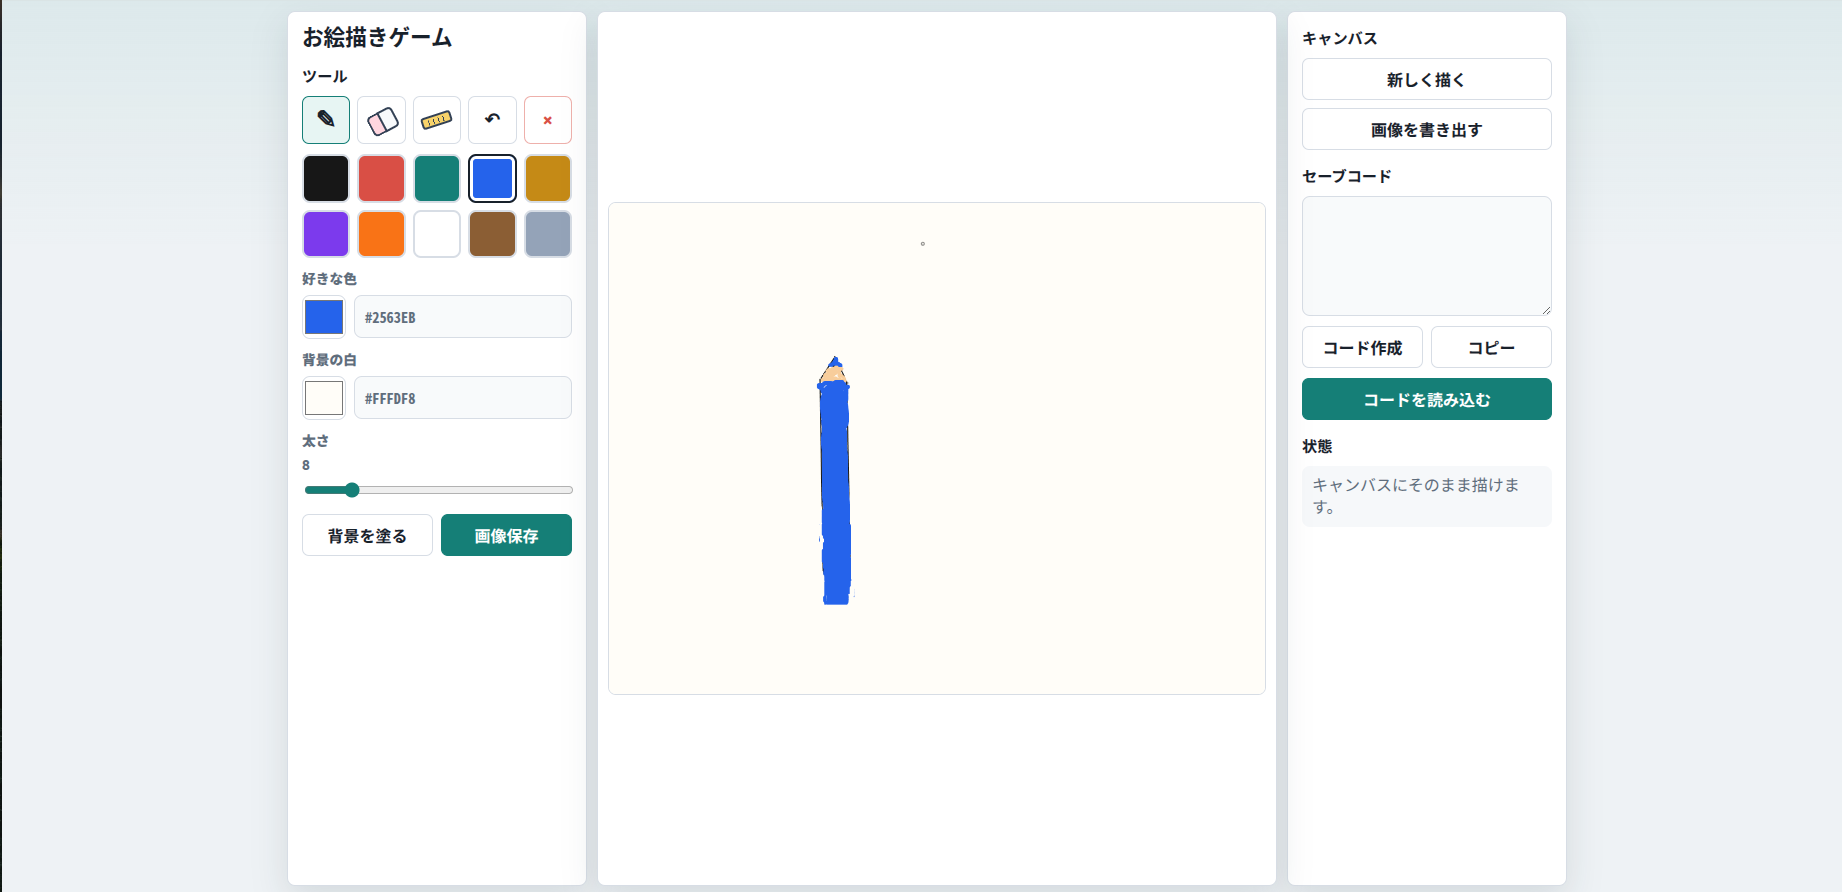
Task: Click the undo arrow tool
Action: 492,120
